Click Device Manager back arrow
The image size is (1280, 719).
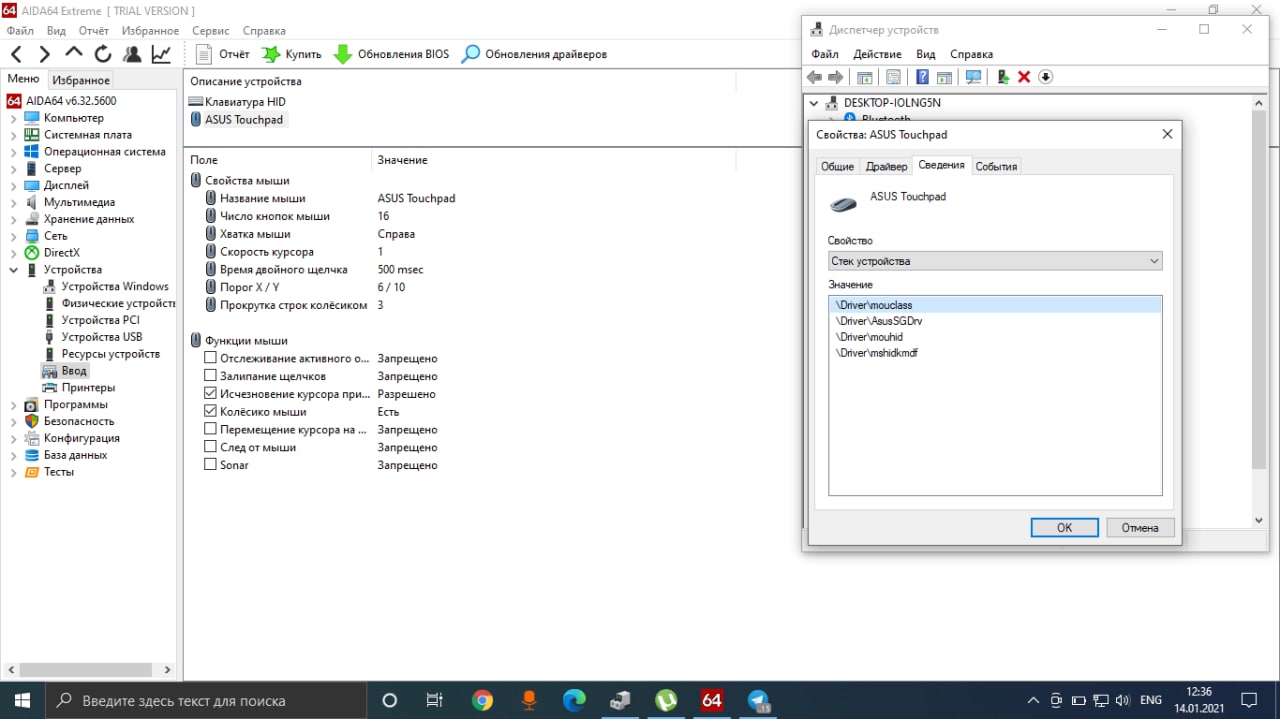coord(814,77)
